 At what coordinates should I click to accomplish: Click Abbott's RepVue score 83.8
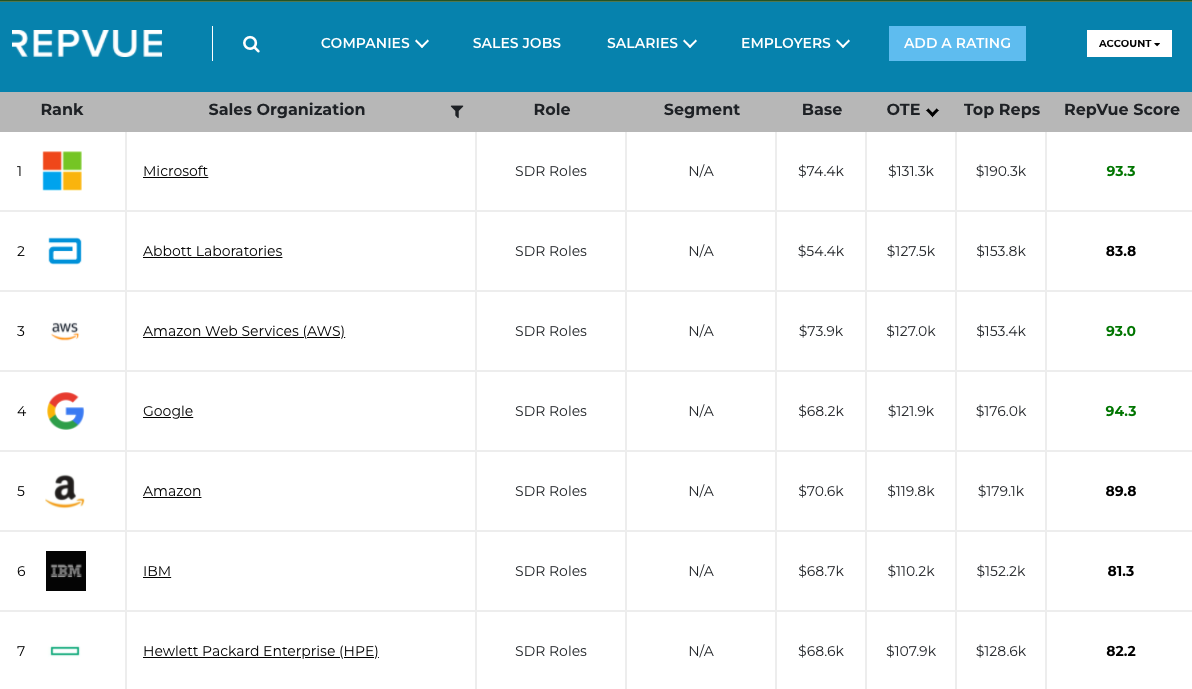1121,251
